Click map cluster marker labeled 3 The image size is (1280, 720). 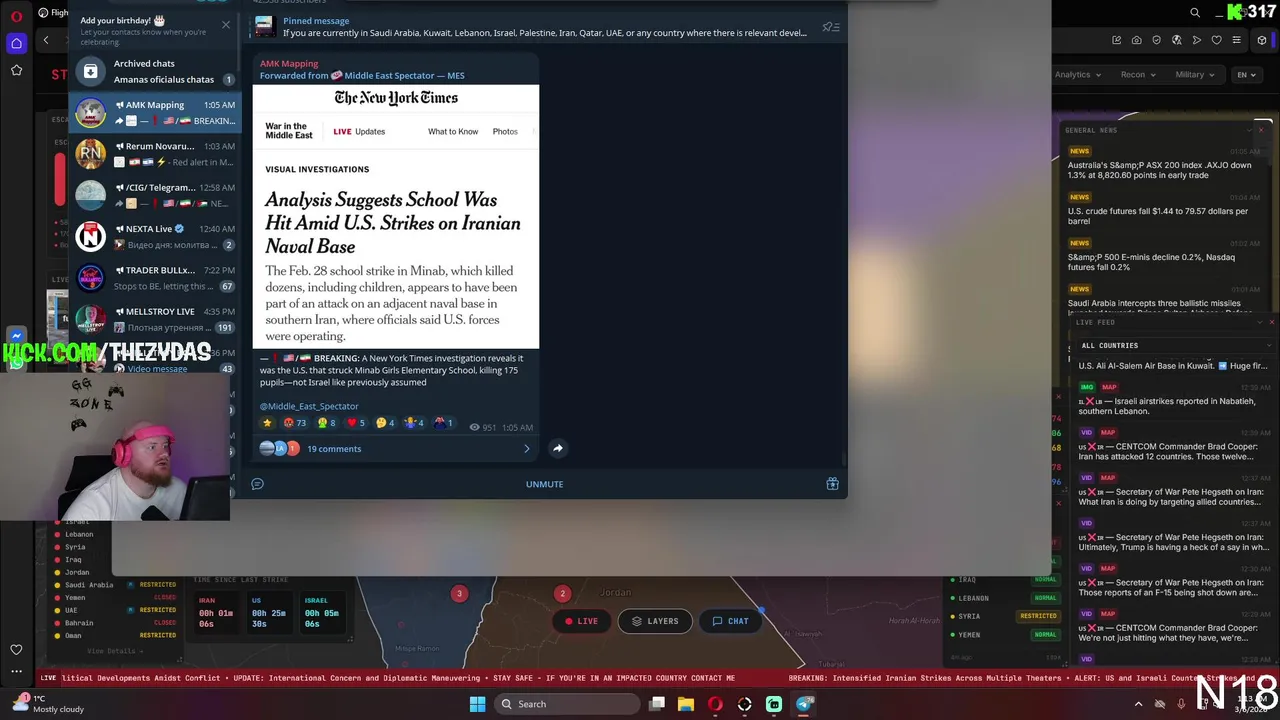click(x=459, y=594)
